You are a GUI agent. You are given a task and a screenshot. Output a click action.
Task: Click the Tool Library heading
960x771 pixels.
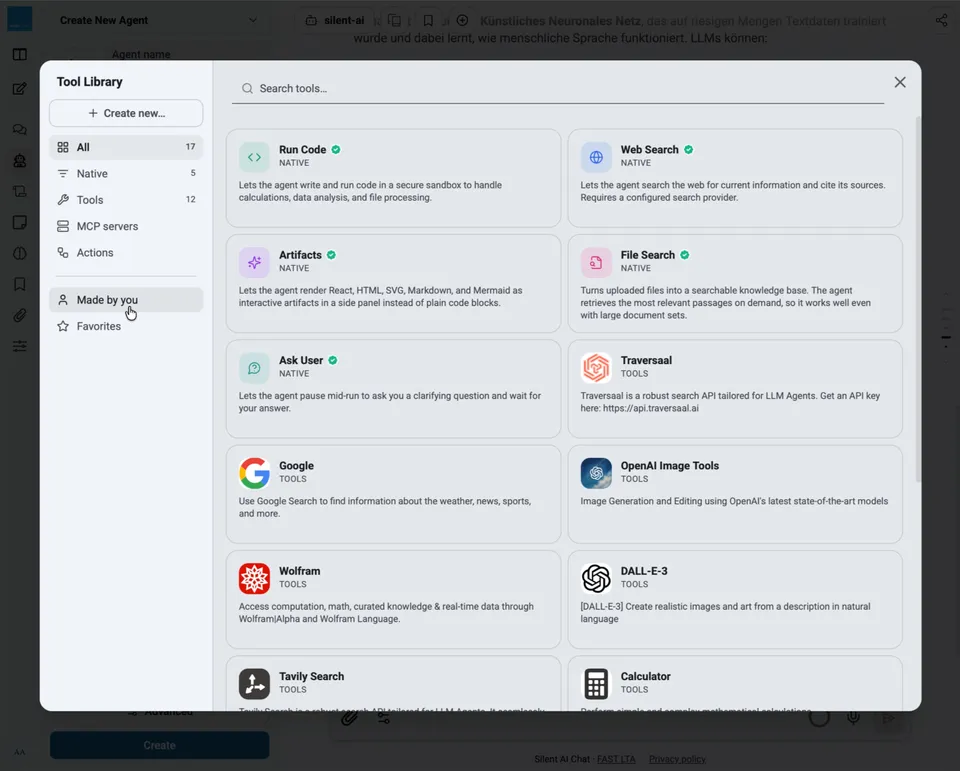pyautogui.click(x=89, y=81)
